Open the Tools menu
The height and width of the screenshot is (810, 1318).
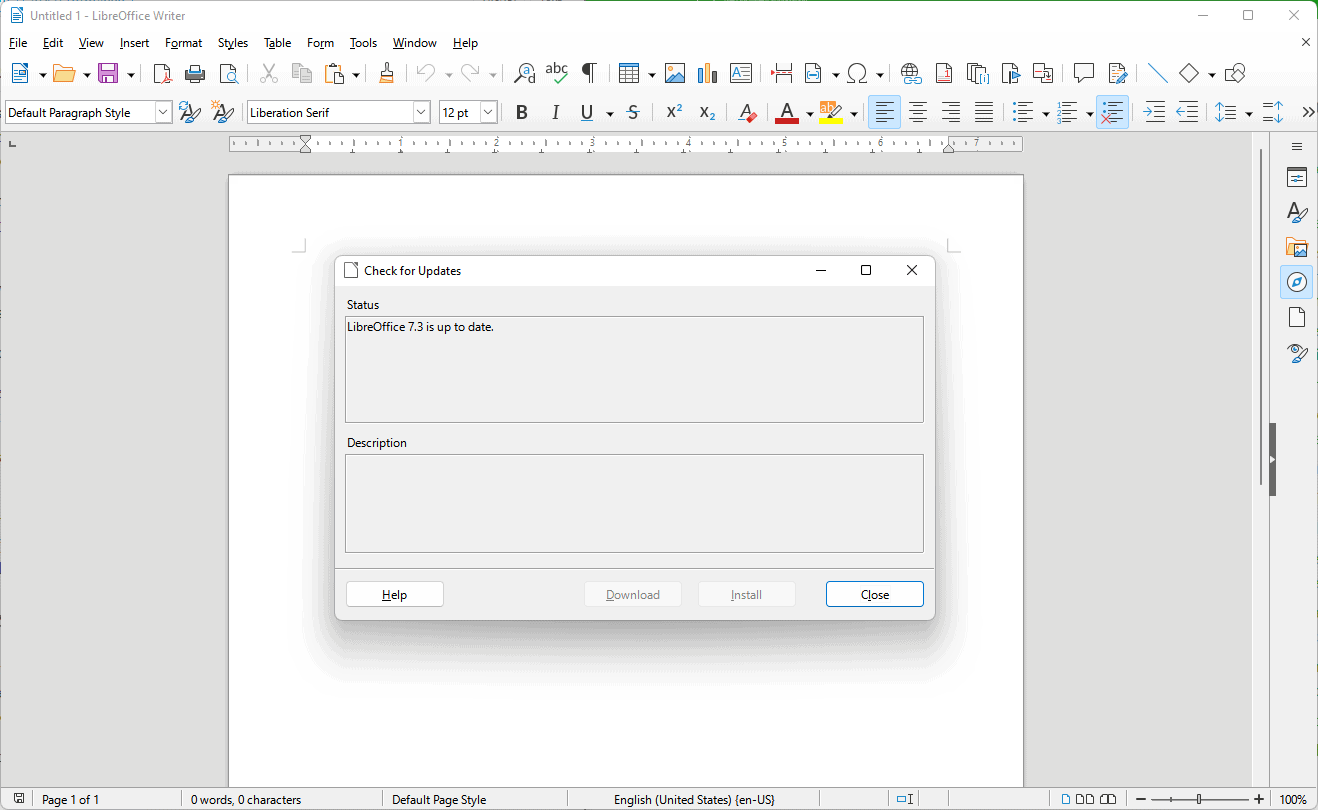pyautogui.click(x=363, y=43)
